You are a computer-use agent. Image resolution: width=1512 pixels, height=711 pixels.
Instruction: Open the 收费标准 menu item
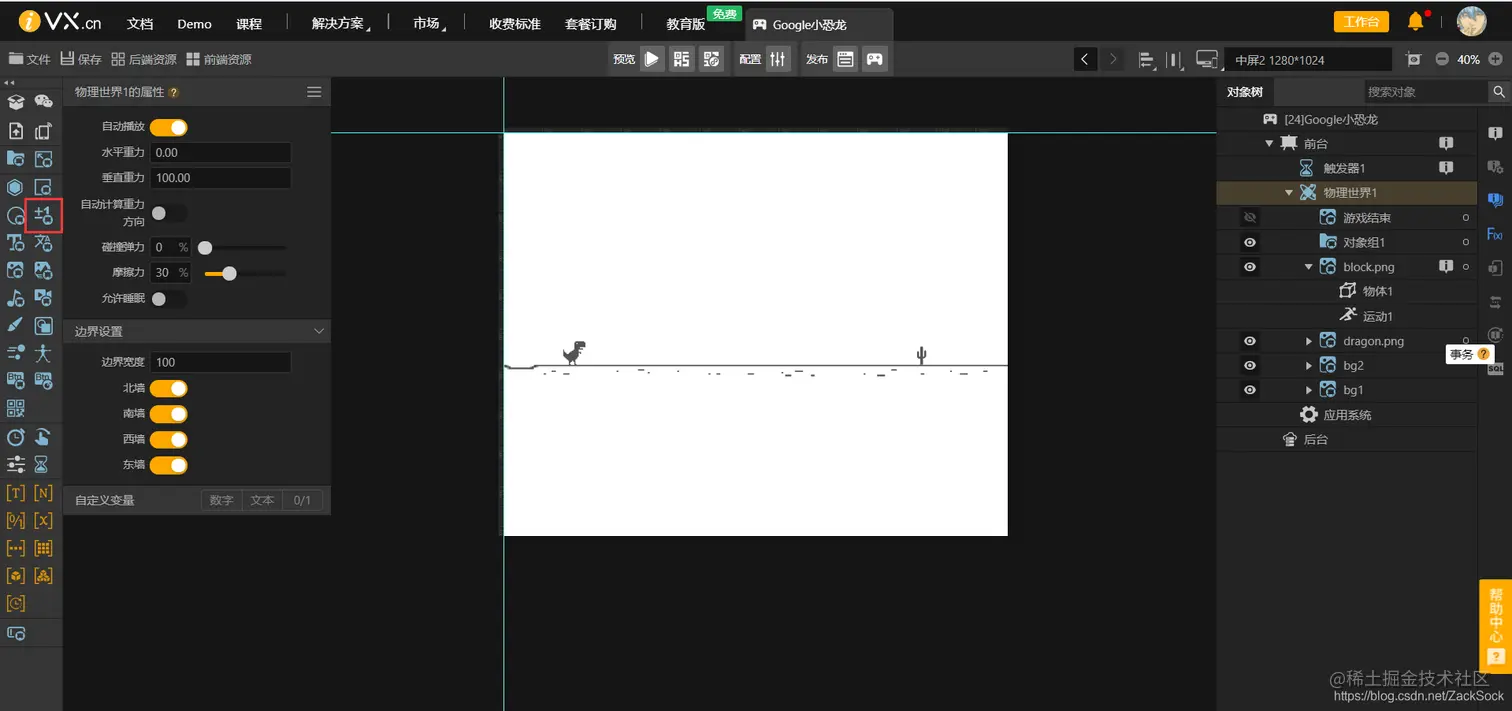pyautogui.click(x=515, y=24)
